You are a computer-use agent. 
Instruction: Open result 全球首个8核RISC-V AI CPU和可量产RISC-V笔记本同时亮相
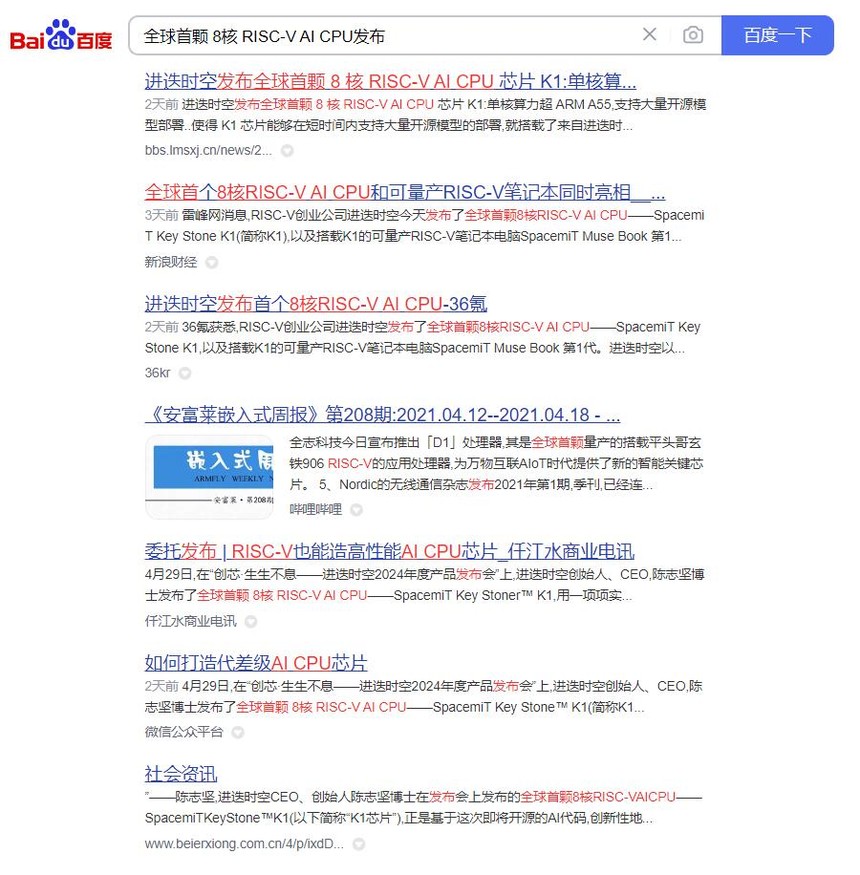(405, 193)
